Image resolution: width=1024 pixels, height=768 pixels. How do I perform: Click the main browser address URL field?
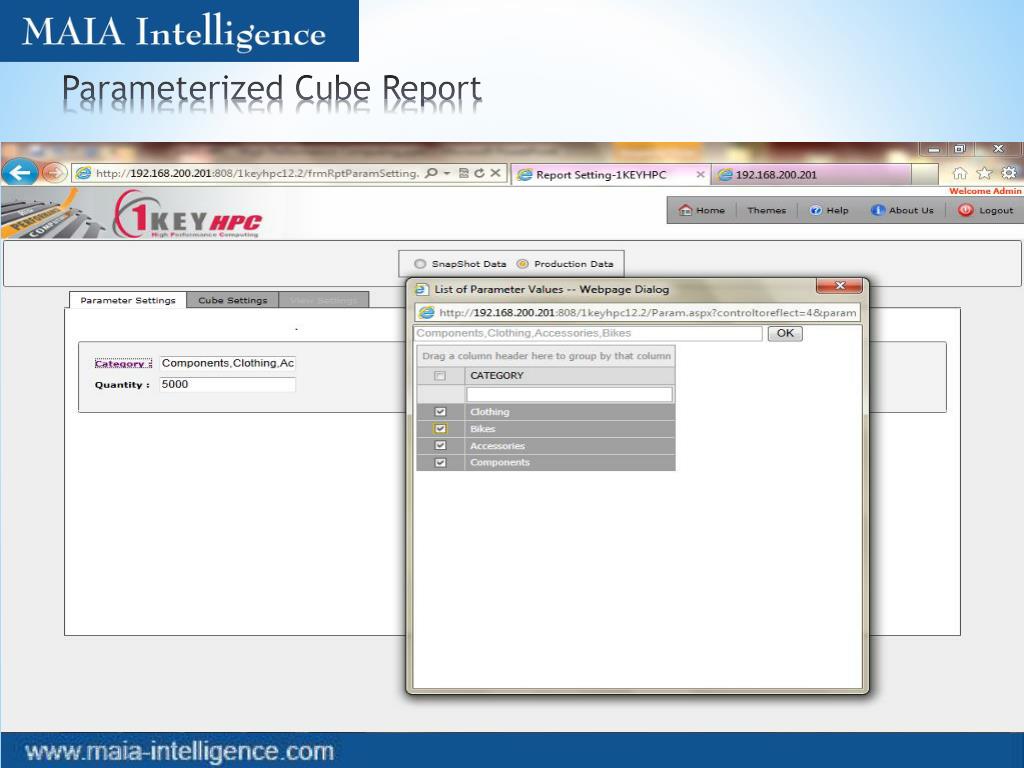click(257, 173)
